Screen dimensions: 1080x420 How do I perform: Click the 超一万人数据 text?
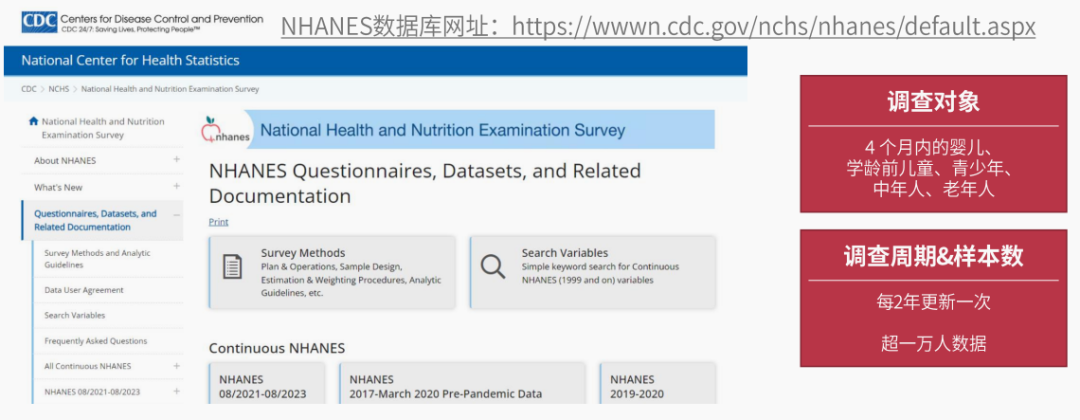click(x=933, y=343)
